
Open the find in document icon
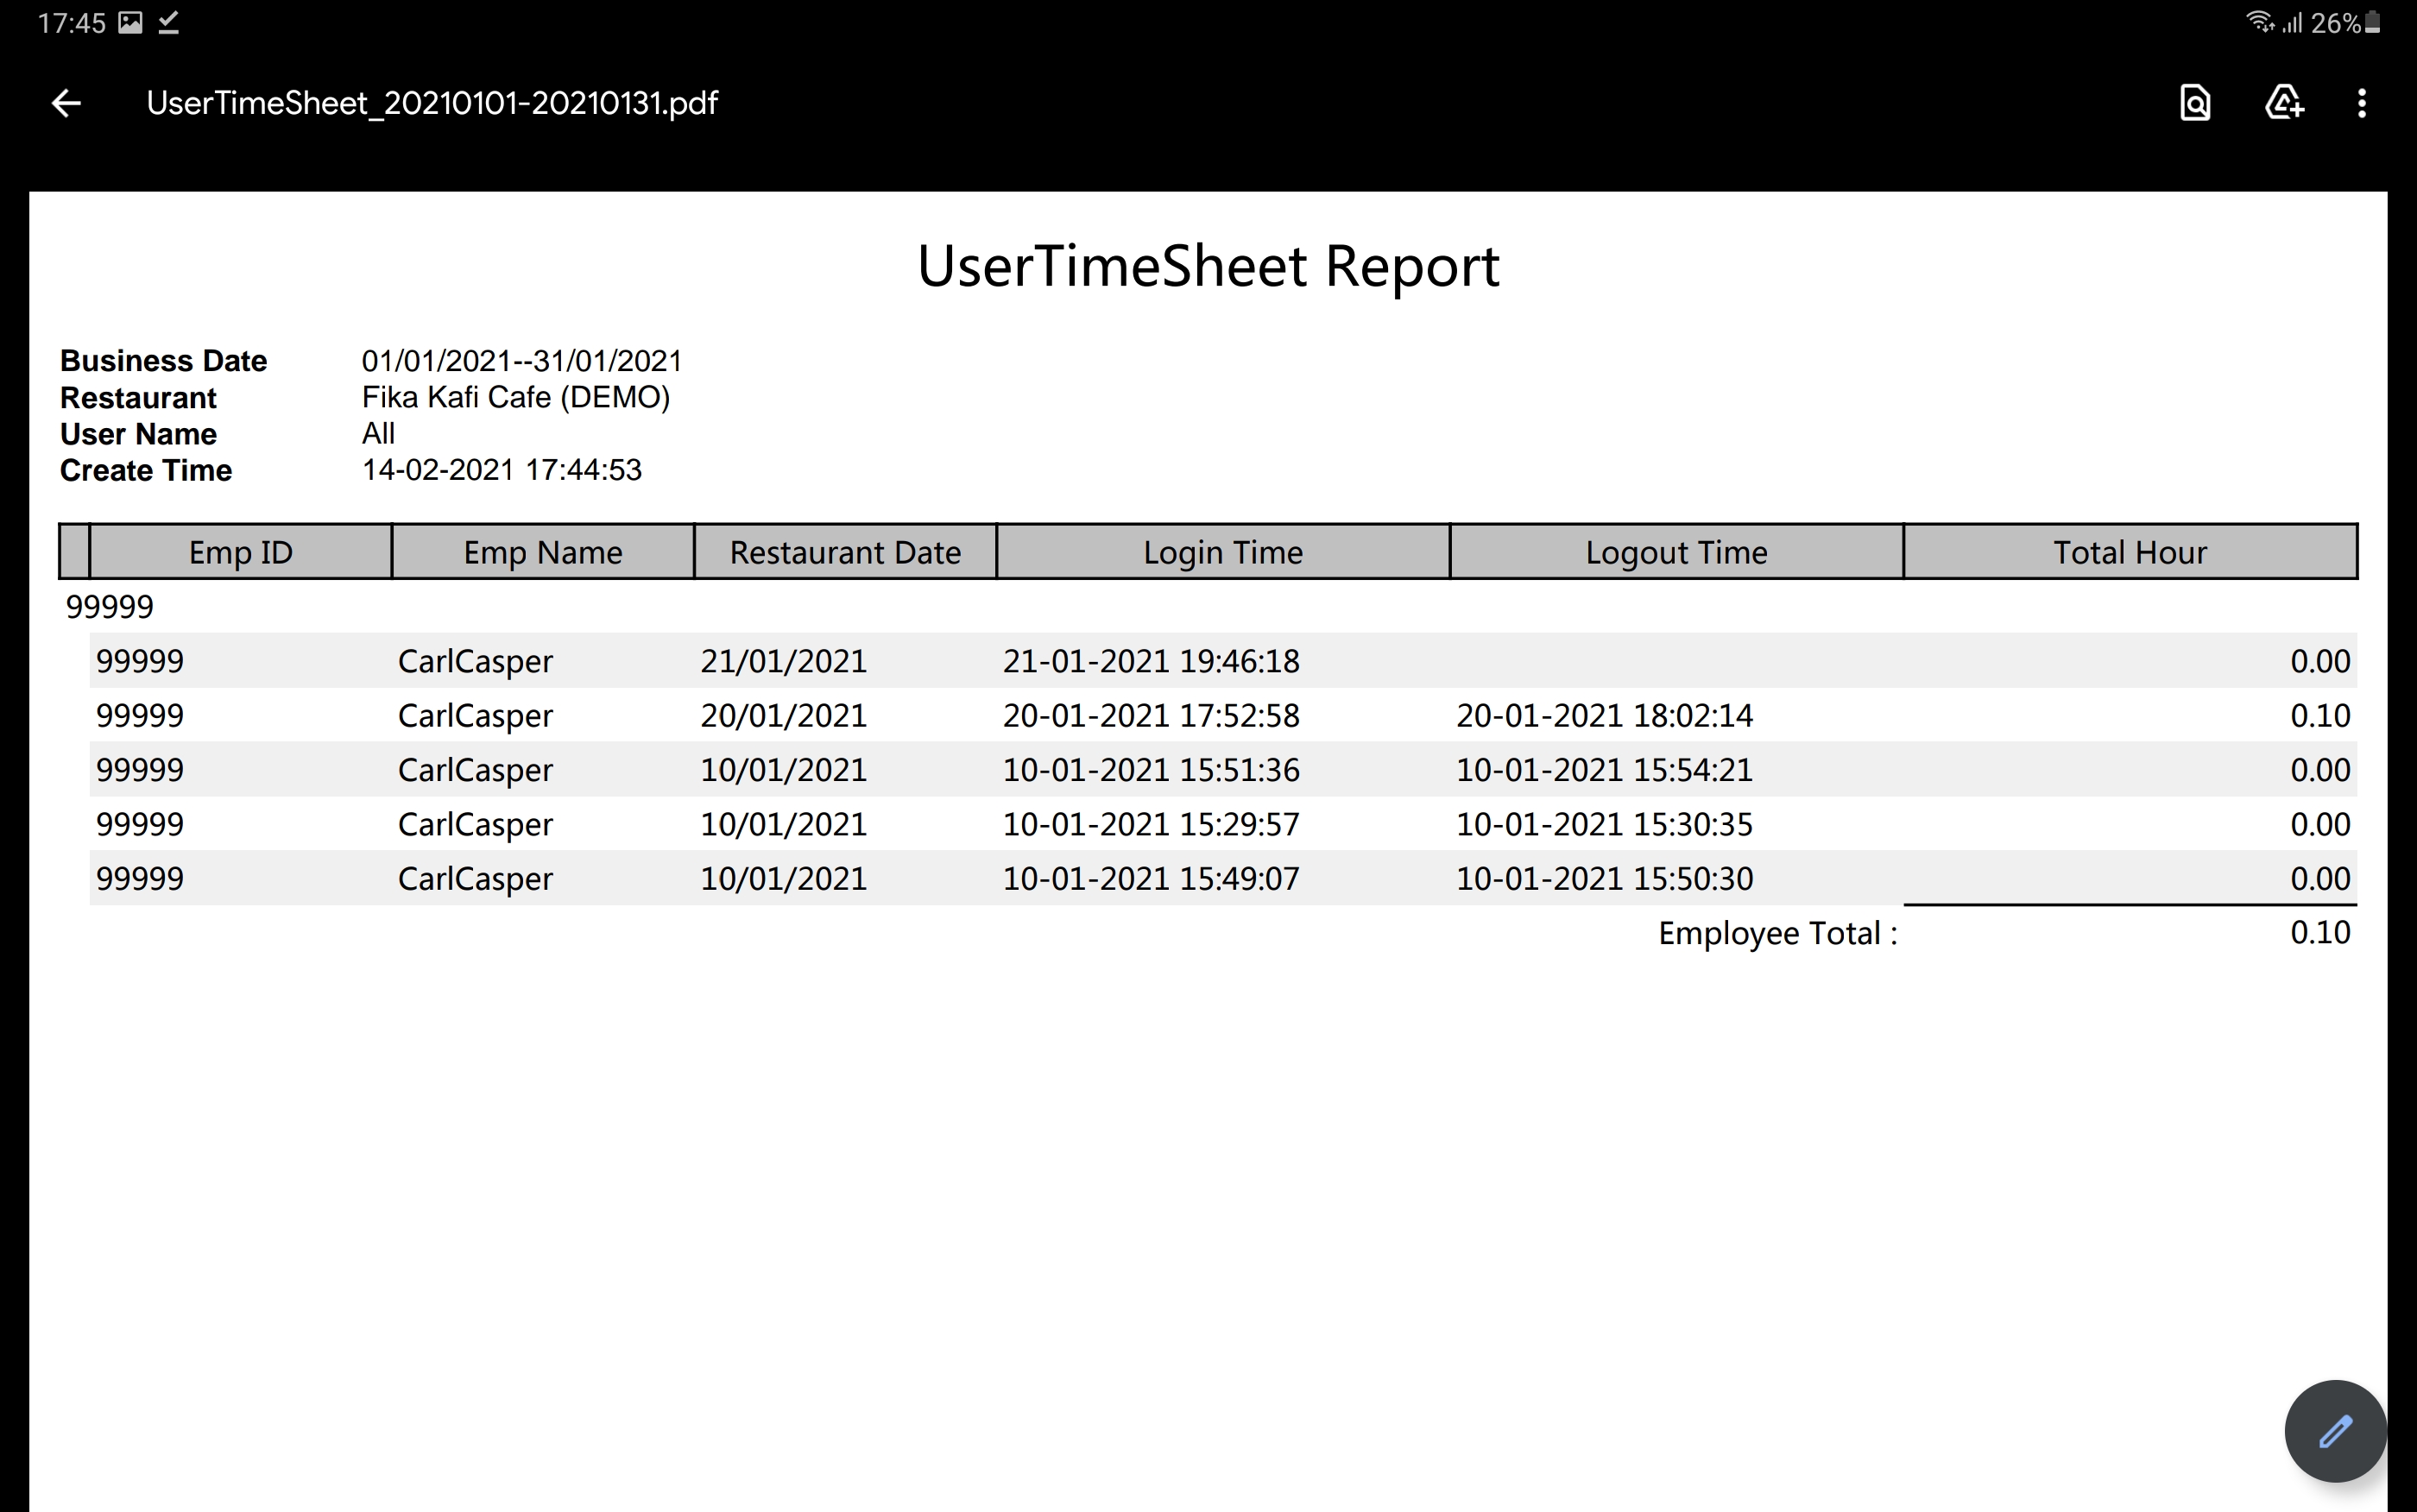click(2194, 103)
